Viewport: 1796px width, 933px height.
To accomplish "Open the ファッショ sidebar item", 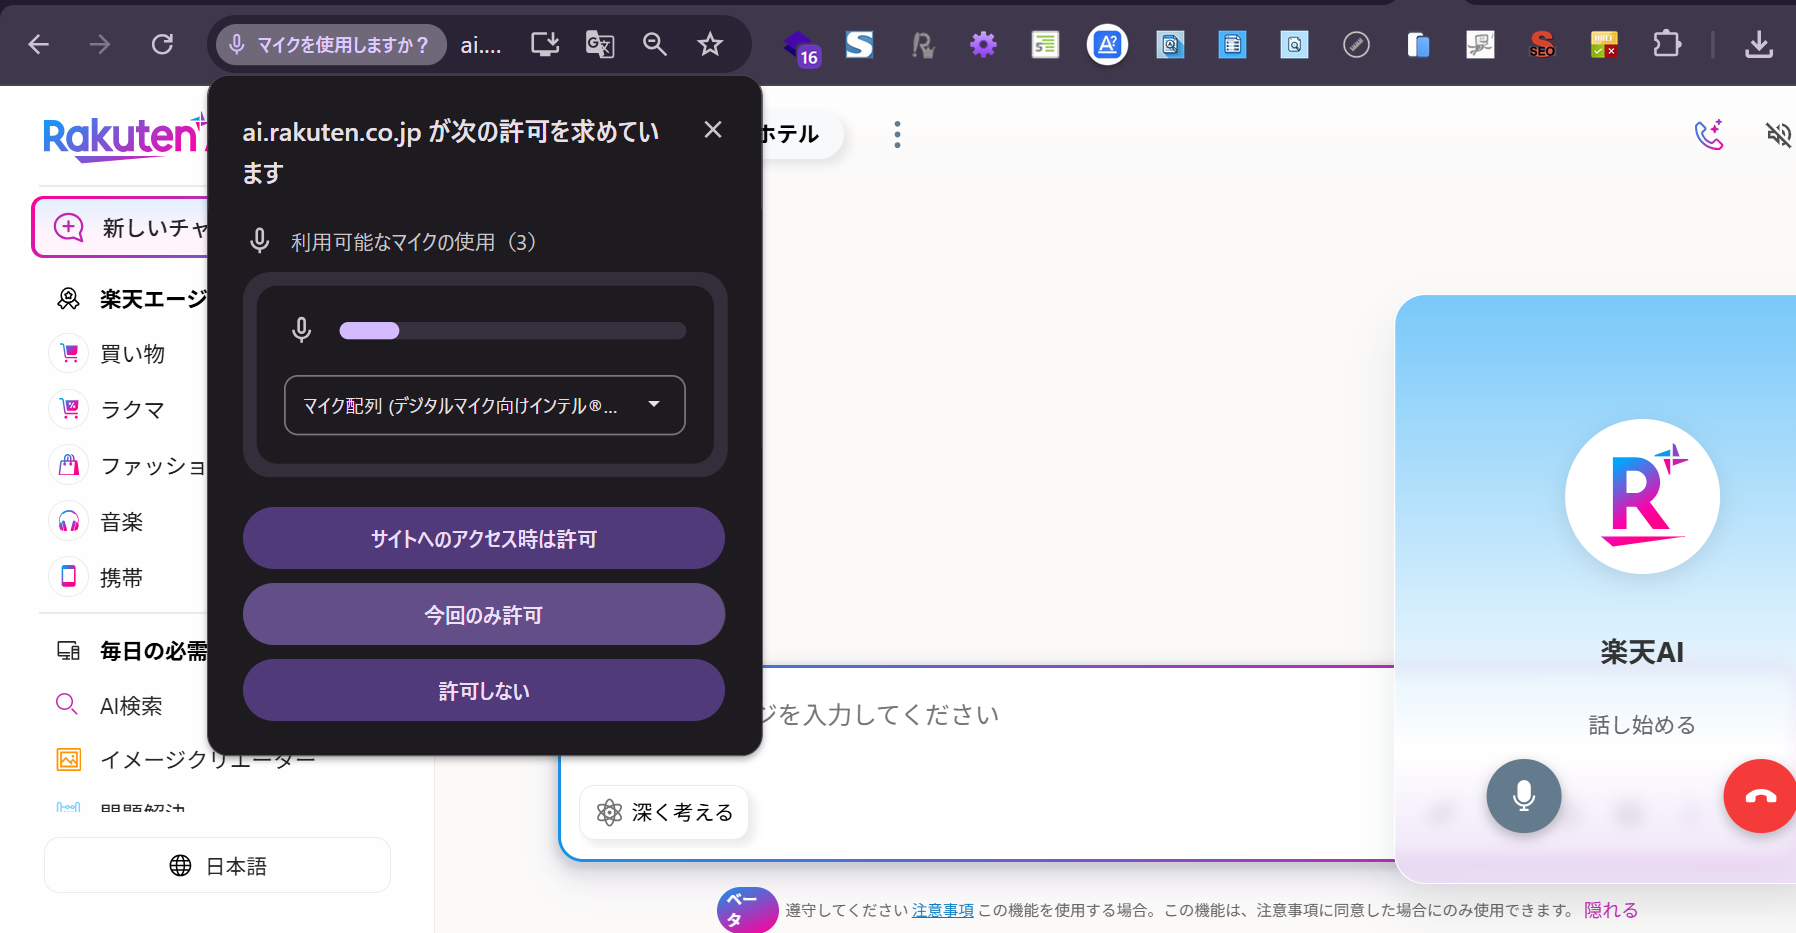I will pos(128,466).
